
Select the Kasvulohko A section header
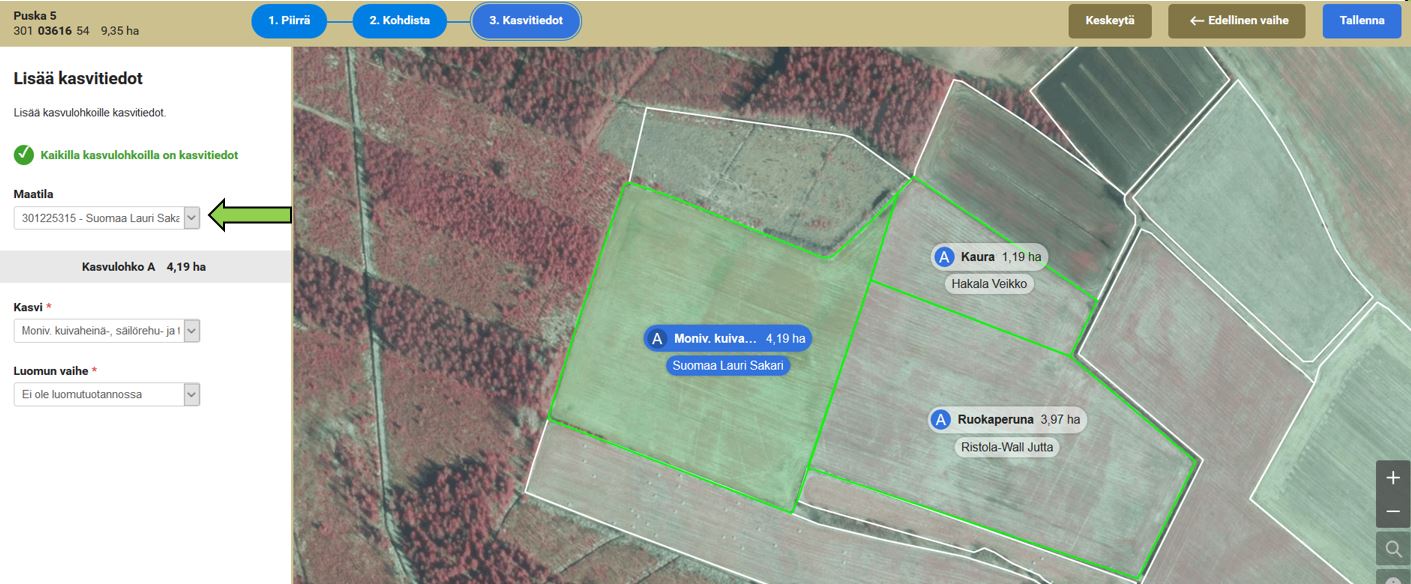click(x=145, y=267)
